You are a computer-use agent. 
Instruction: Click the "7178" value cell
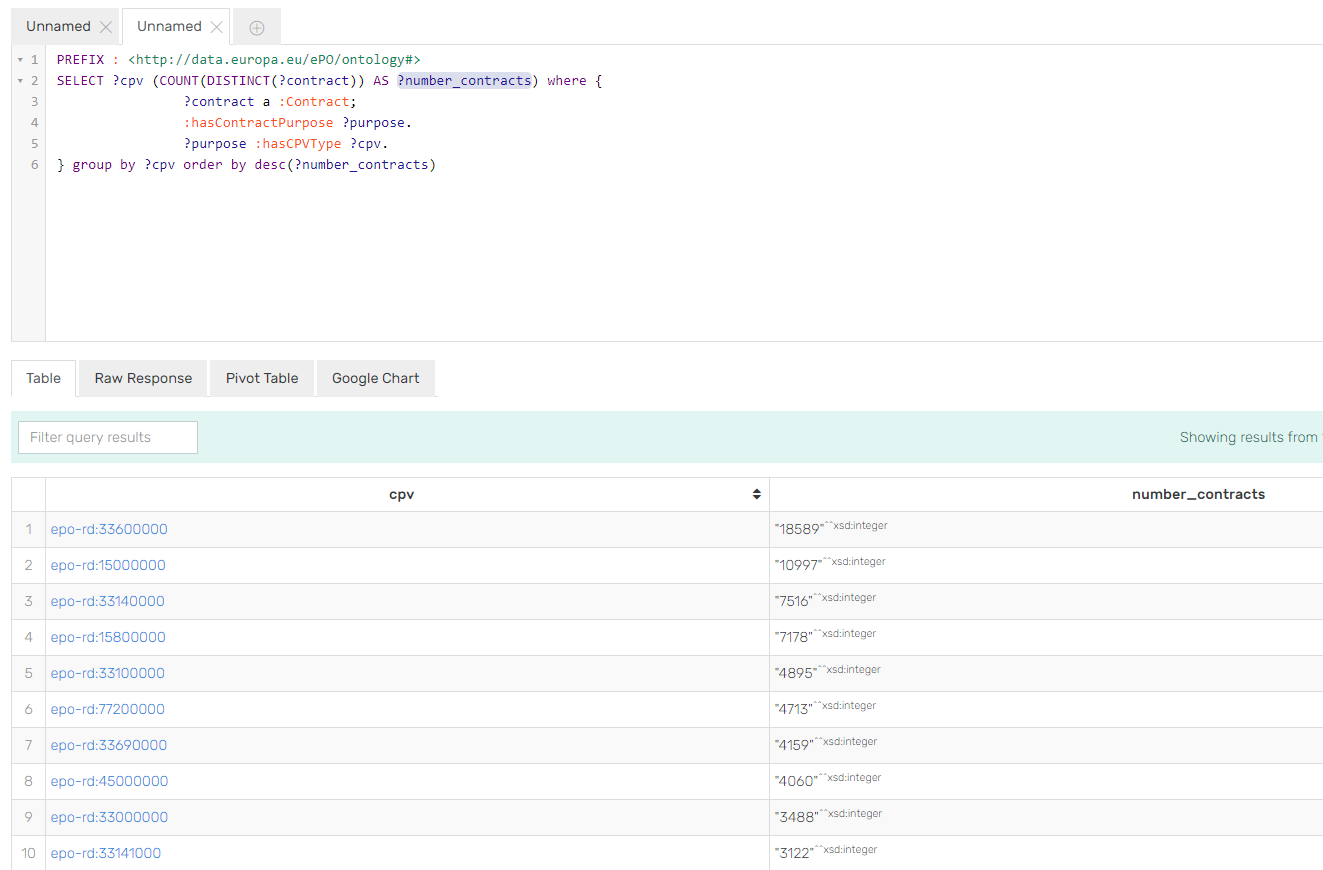[x=1046, y=637]
